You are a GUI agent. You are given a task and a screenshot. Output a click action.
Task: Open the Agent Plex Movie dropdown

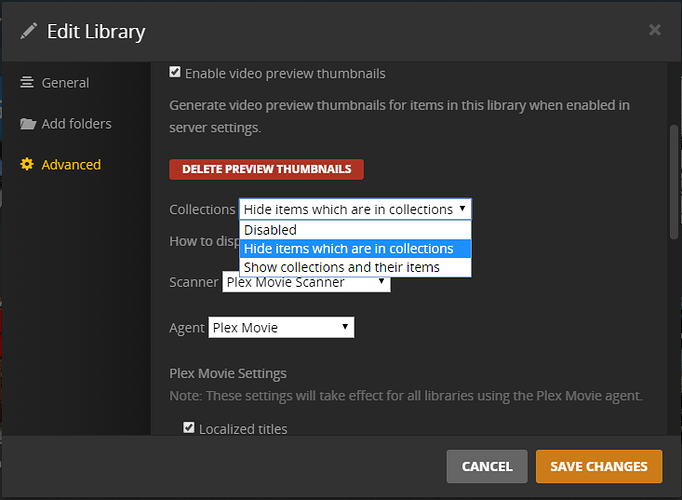281,328
